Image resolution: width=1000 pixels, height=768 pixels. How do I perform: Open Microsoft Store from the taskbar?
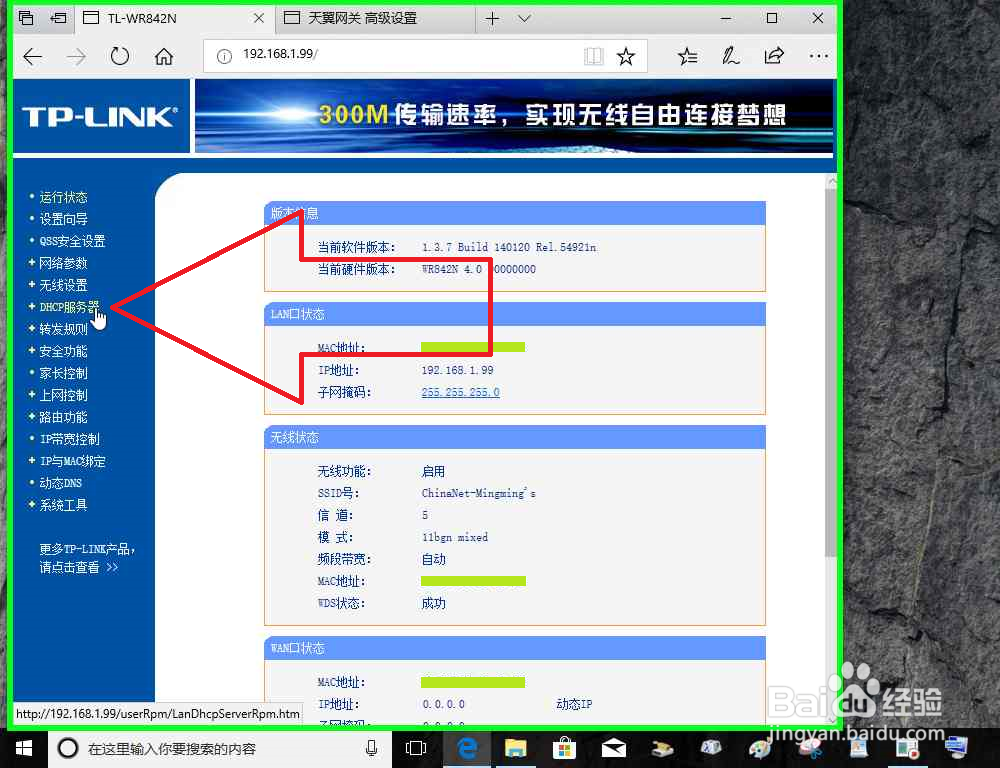coord(564,748)
